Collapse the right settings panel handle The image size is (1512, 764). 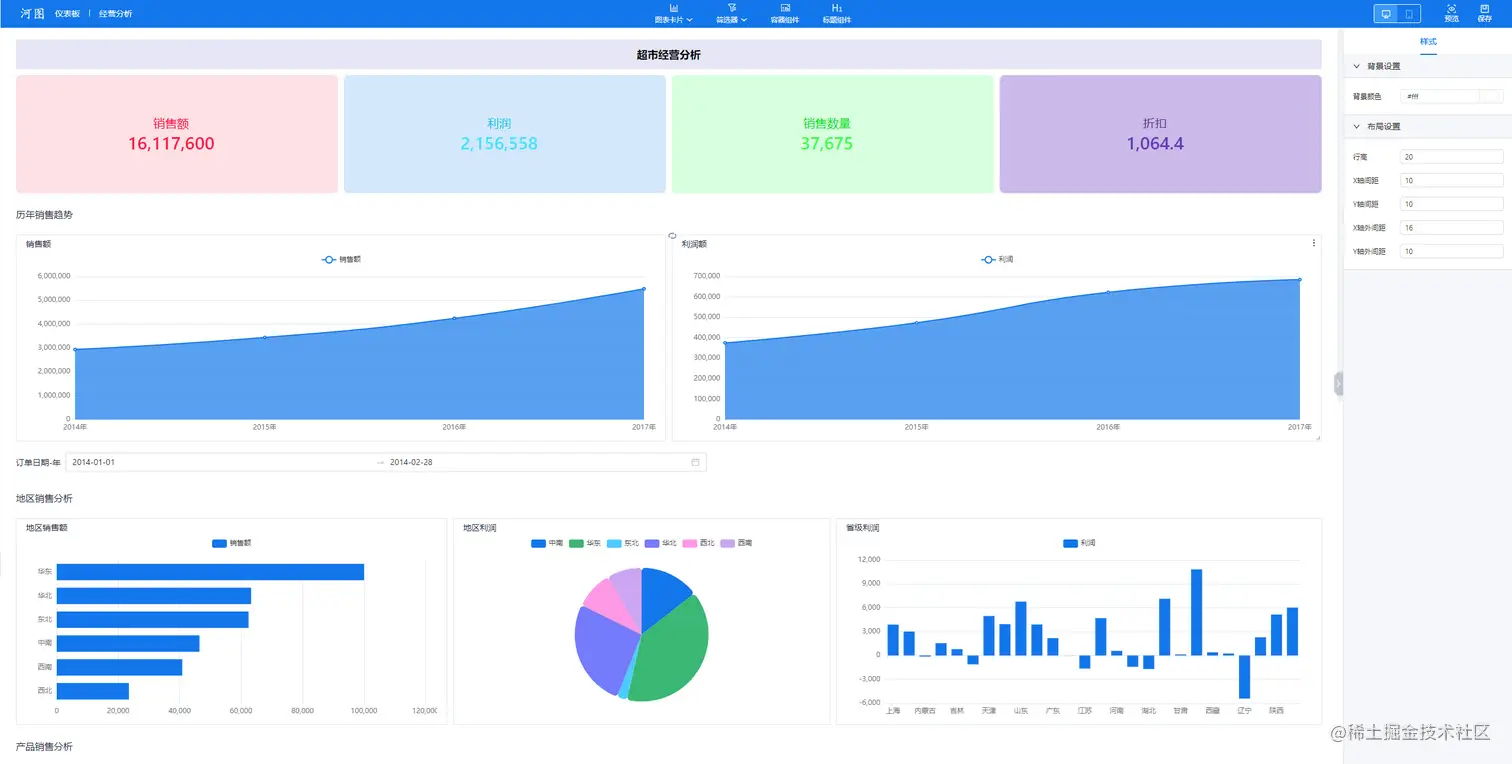pyautogui.click(x=1338, y=384)
